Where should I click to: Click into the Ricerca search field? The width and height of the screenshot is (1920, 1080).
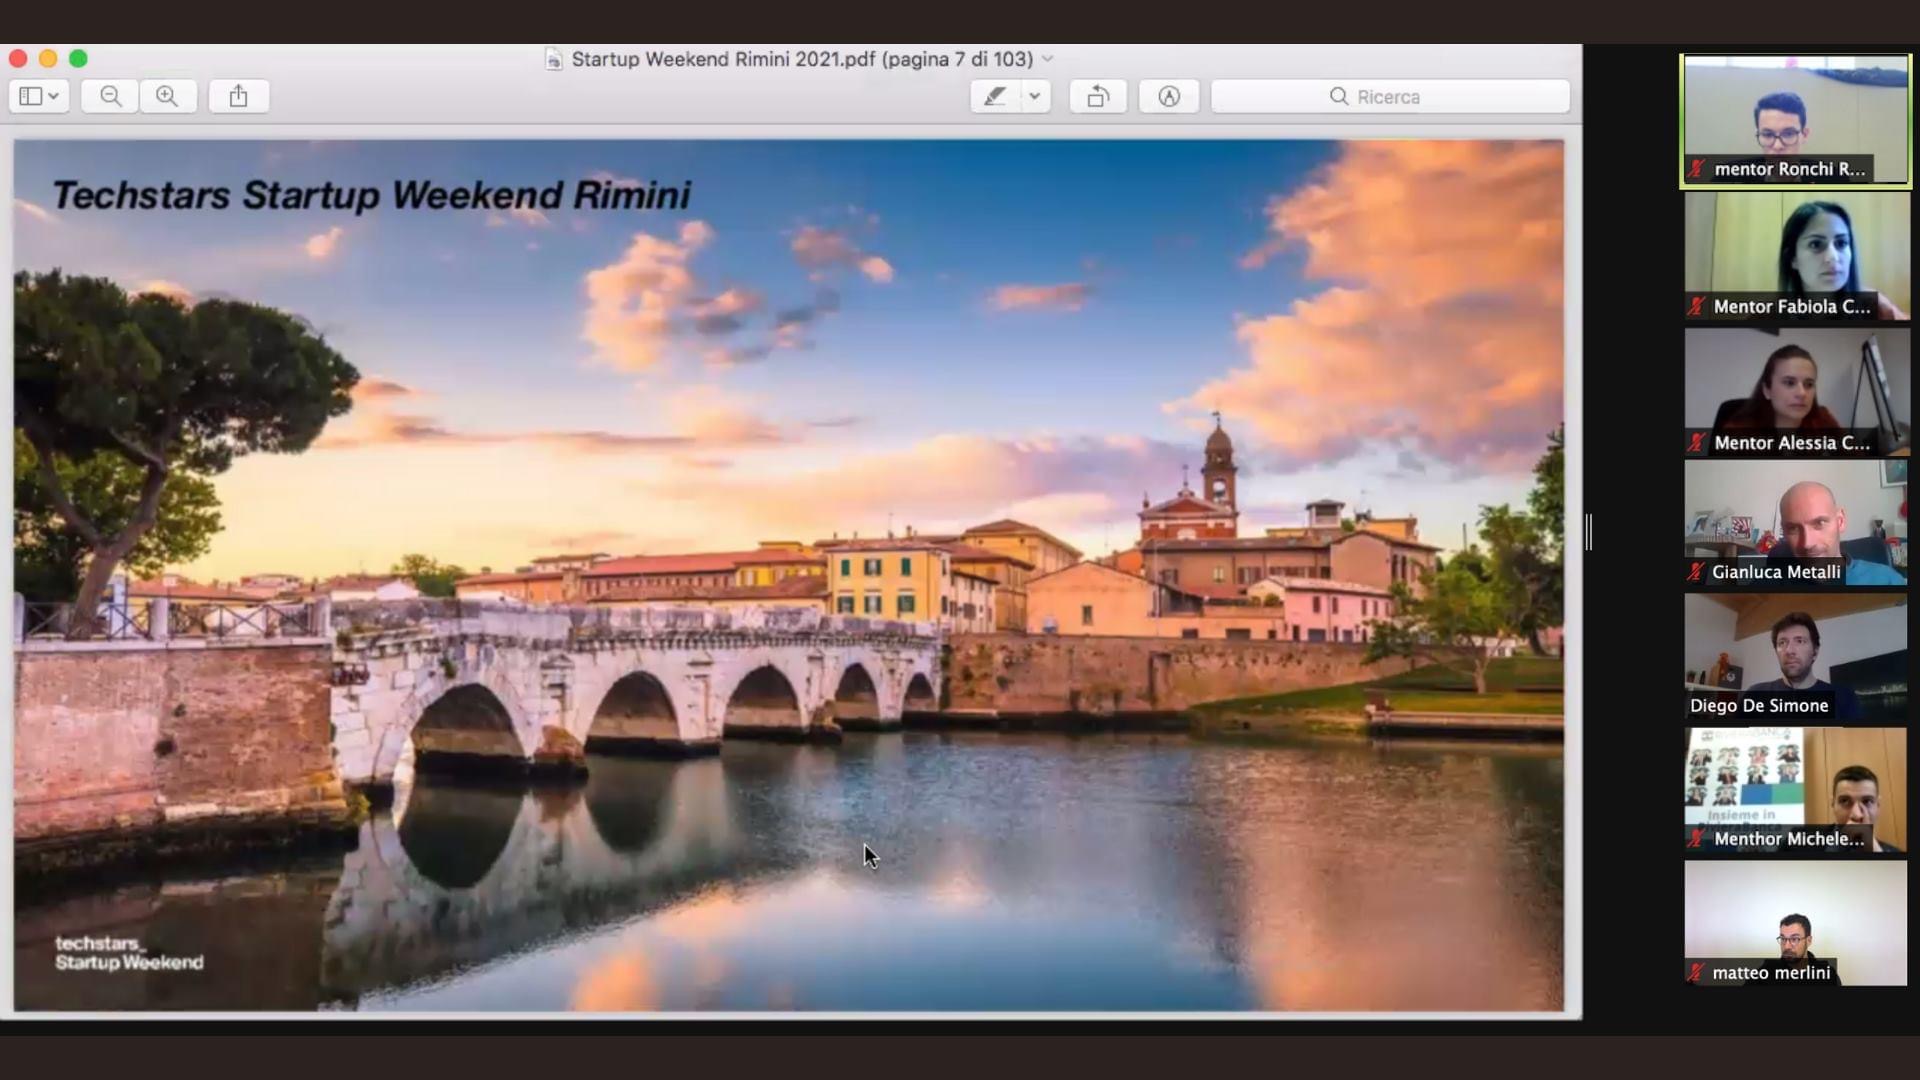(1450, 96)
